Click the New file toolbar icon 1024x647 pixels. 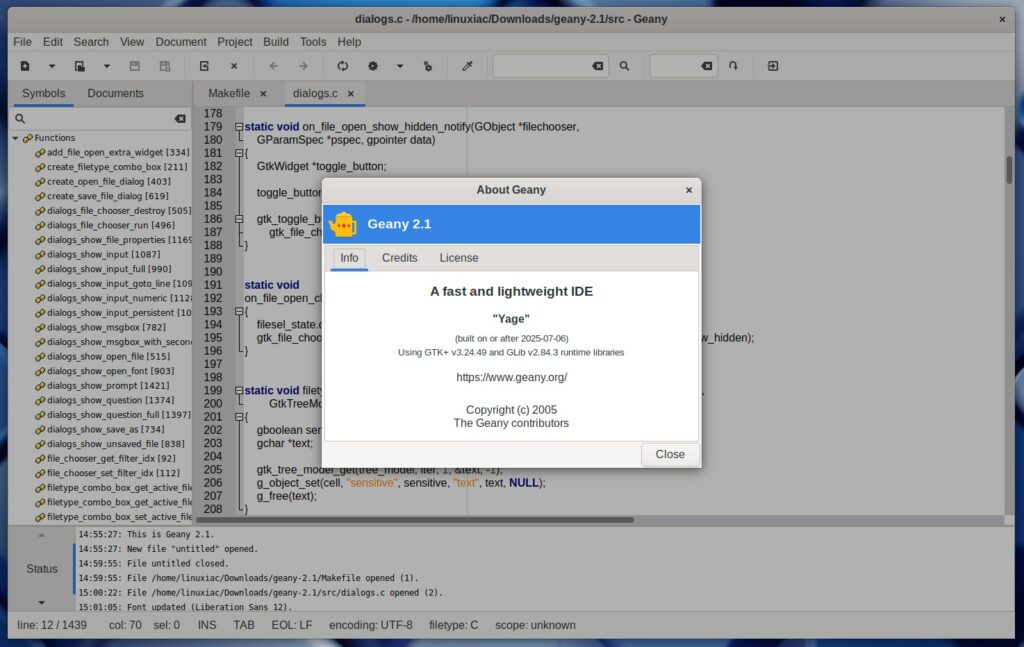tap(25, 66)
